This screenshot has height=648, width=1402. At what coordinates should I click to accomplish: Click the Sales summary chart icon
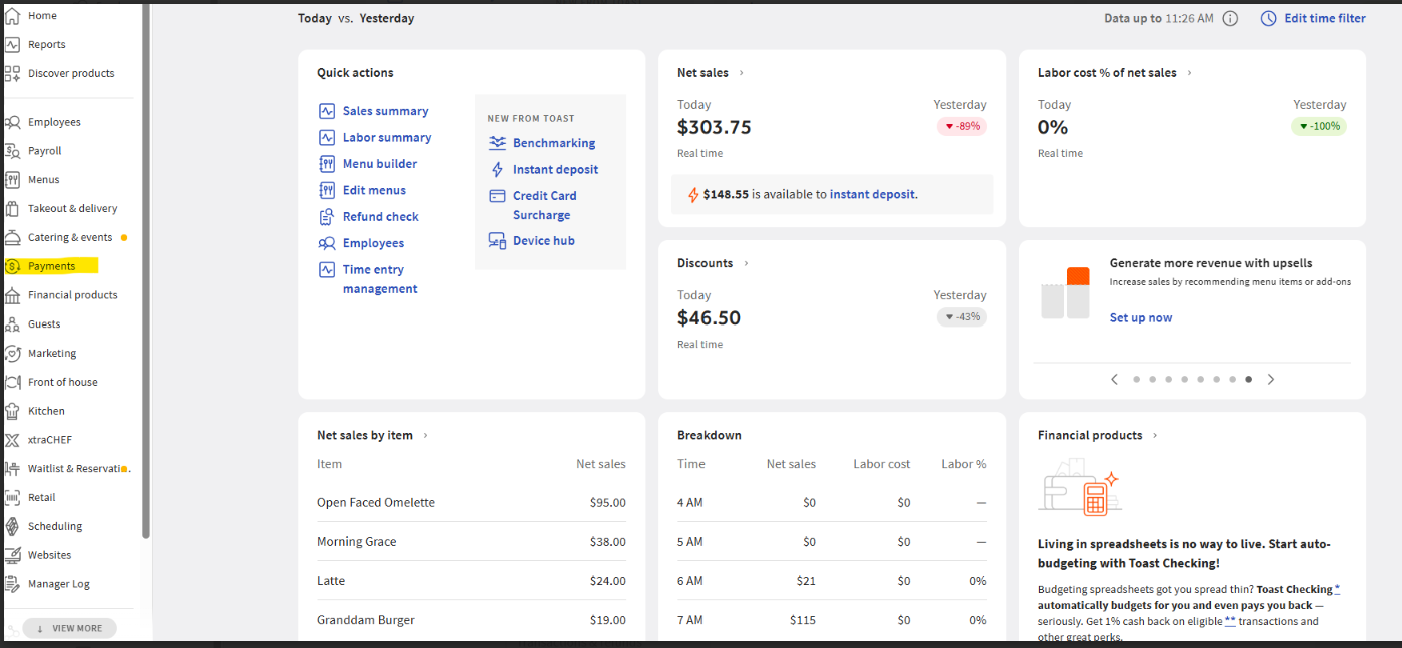(x=326, y=111)
